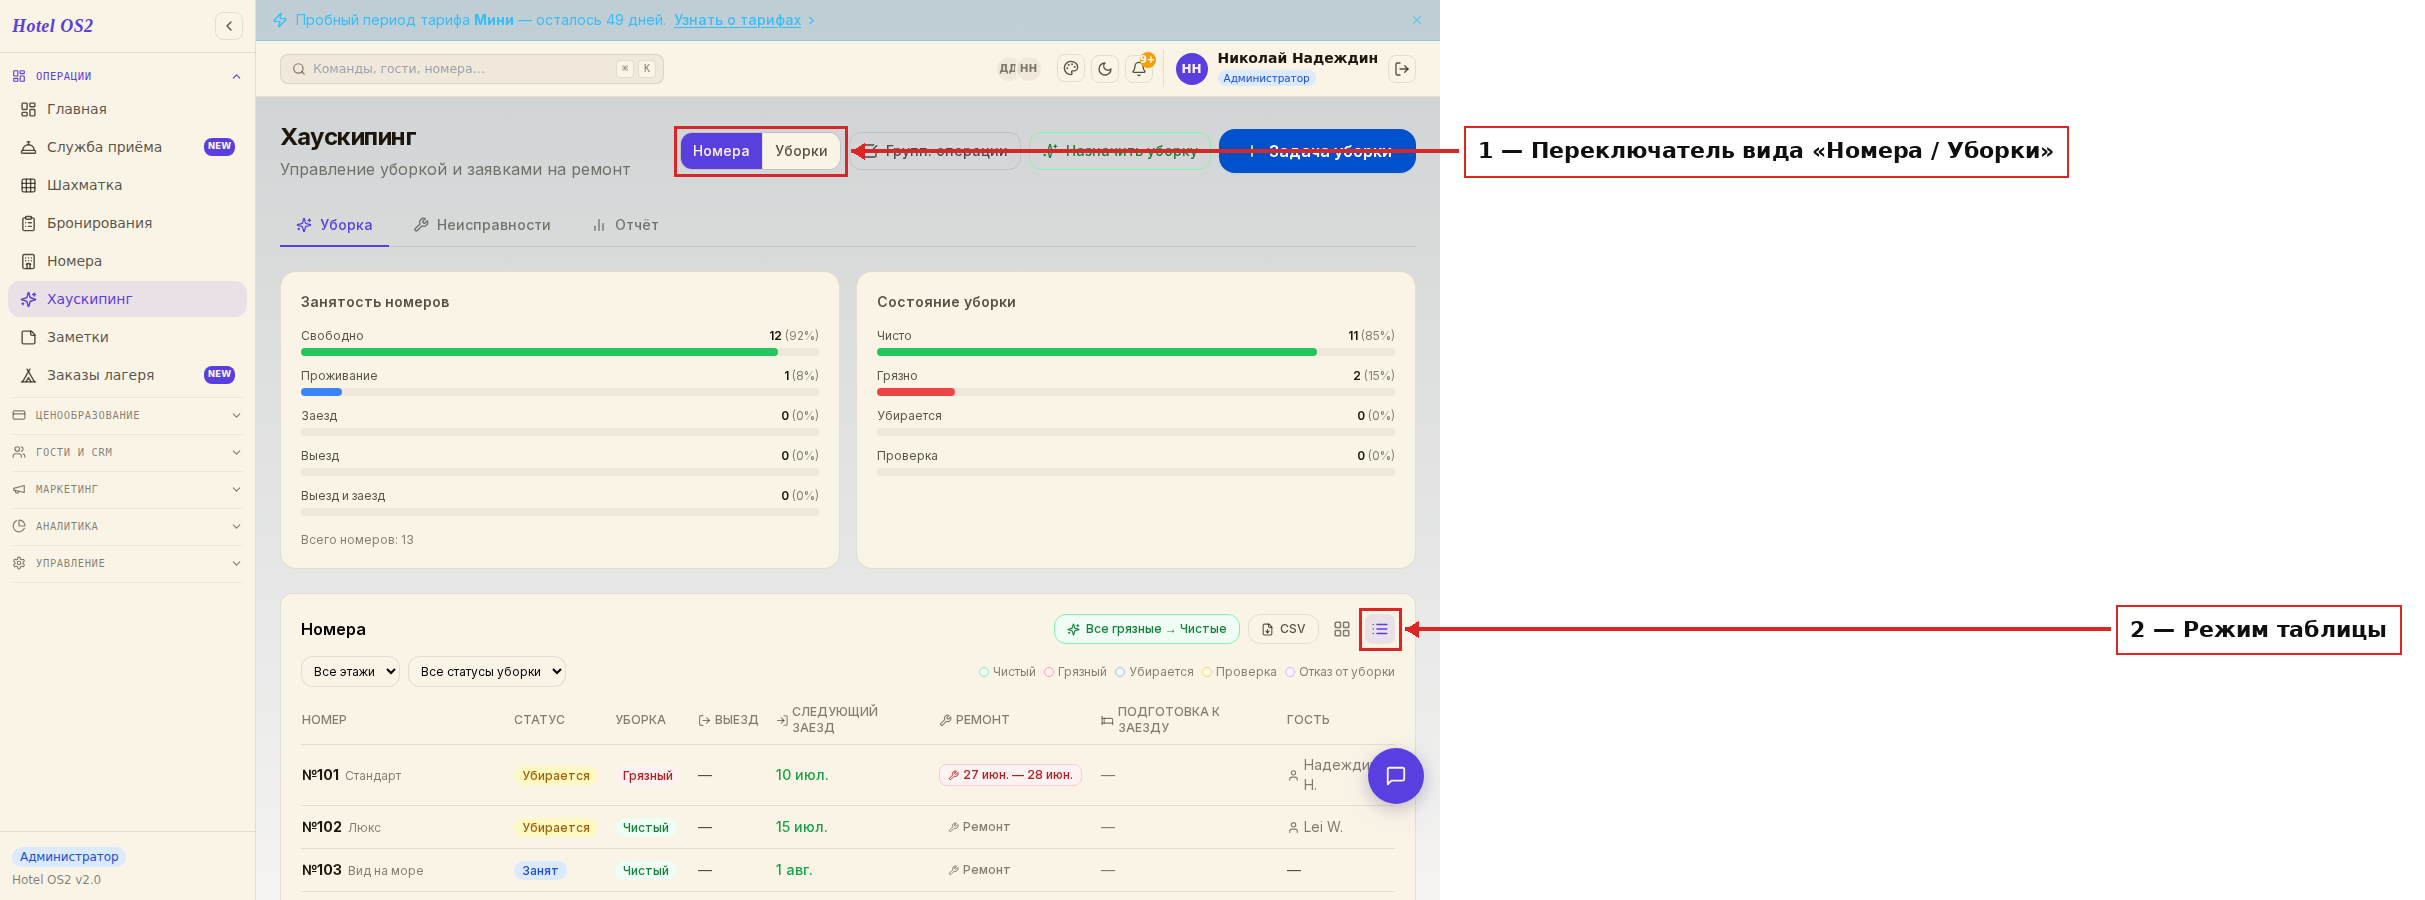This screenshot has height=900, width=2425.
Task: Click Ремонт button in room №102 row
Action: pyautogui.click(x=979, y=827)
